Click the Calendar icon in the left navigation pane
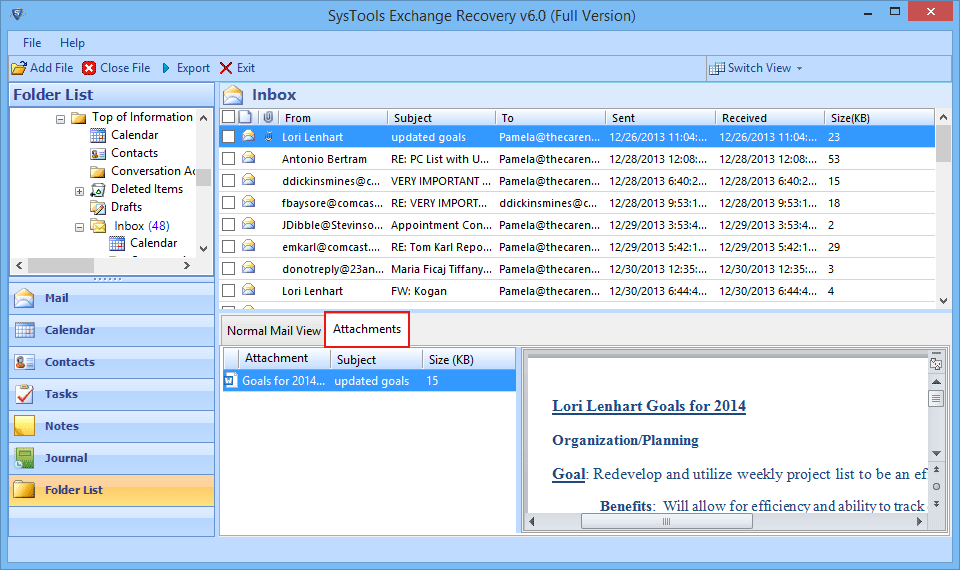 coord(24,330)
